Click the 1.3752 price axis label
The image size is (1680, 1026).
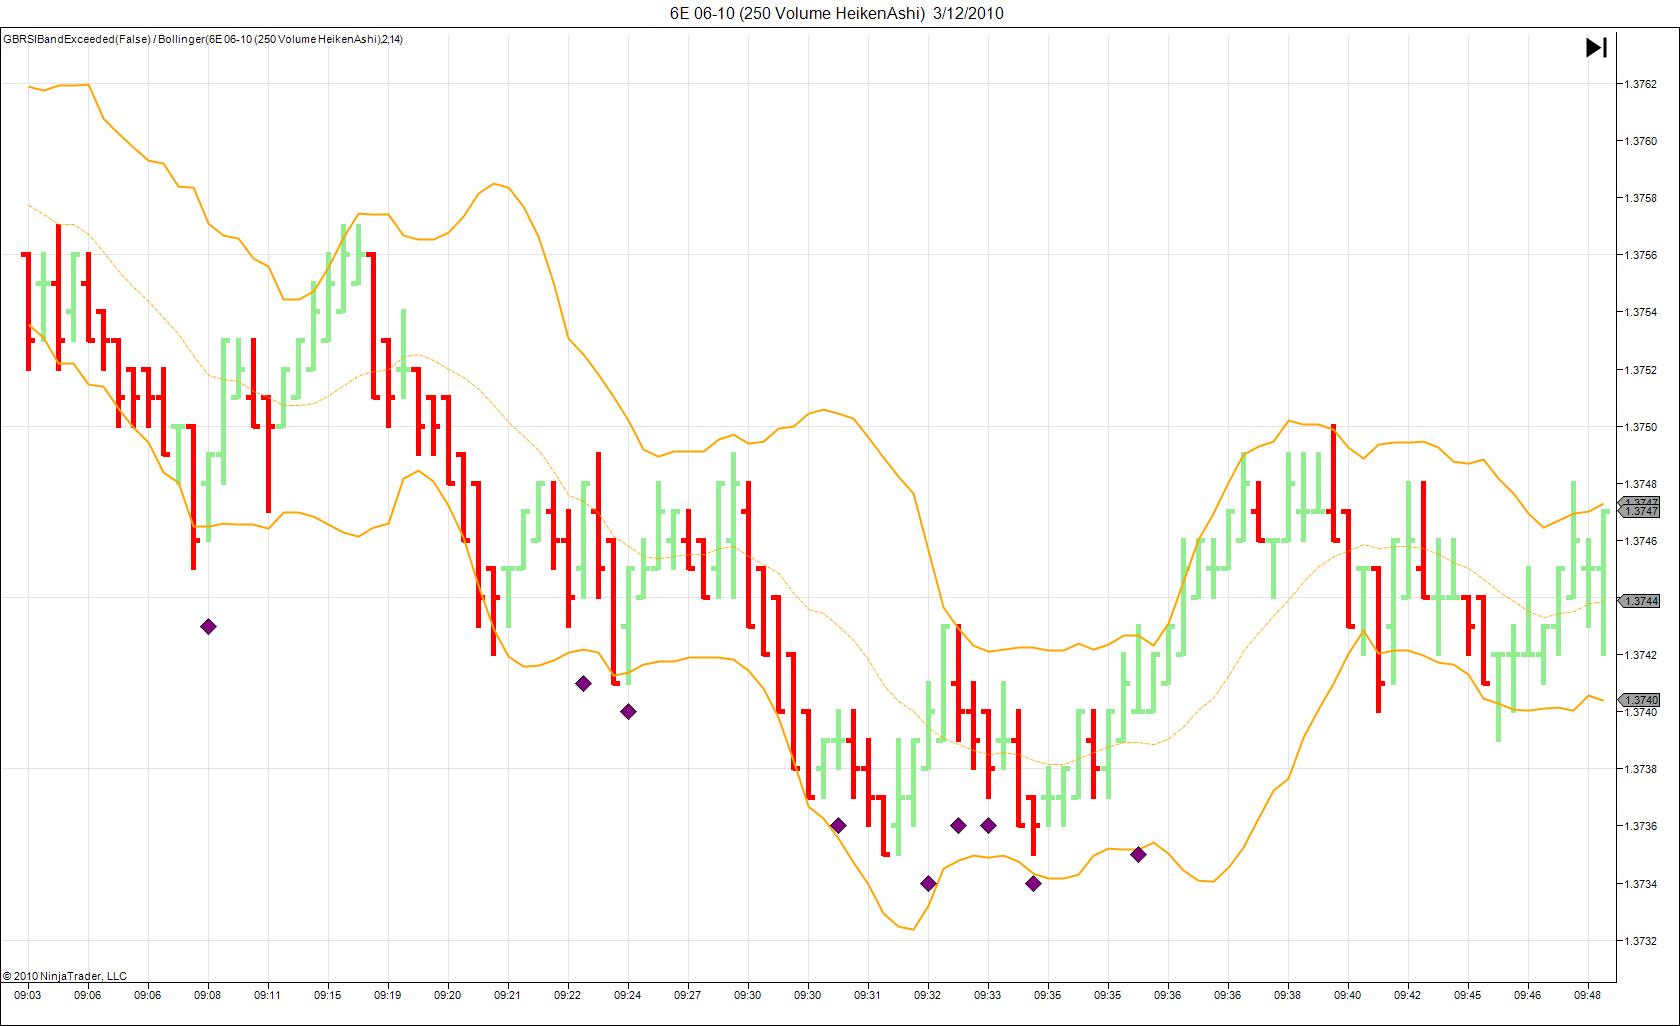[x=1640, y=370]
